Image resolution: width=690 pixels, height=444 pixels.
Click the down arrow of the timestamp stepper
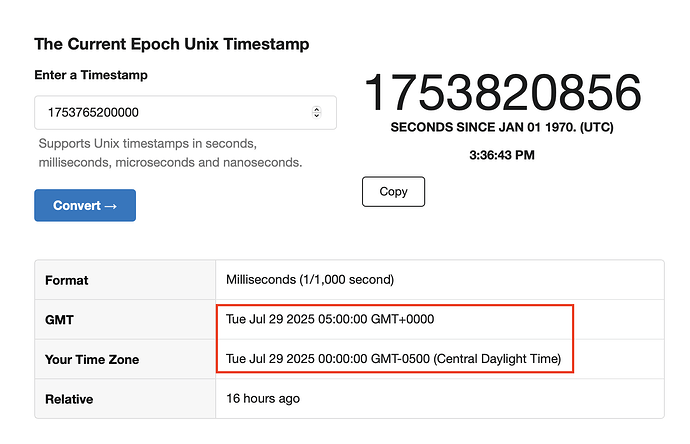coord(316,116)
